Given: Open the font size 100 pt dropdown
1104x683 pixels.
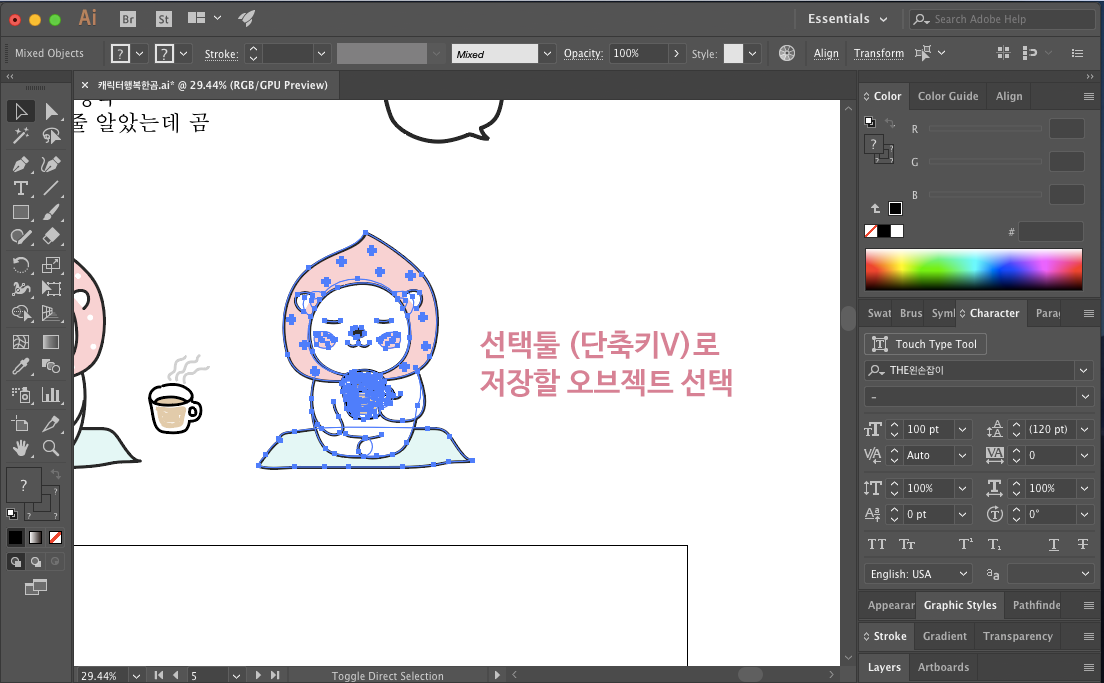Looking at the screenshot, I should [962, 430].
